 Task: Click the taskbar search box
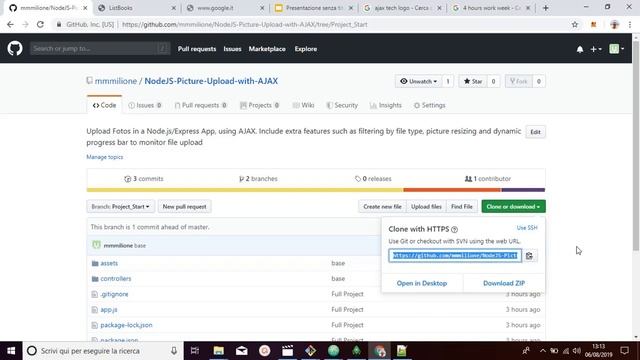pyautogui.click(x=103, y=351)
